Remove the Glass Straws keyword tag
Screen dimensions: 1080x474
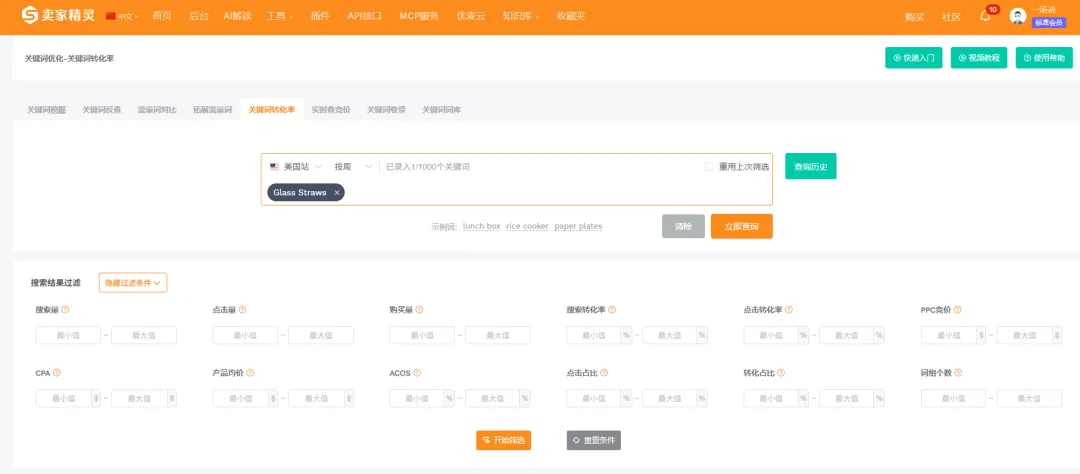pyautogui.click(x=337, y=193)
